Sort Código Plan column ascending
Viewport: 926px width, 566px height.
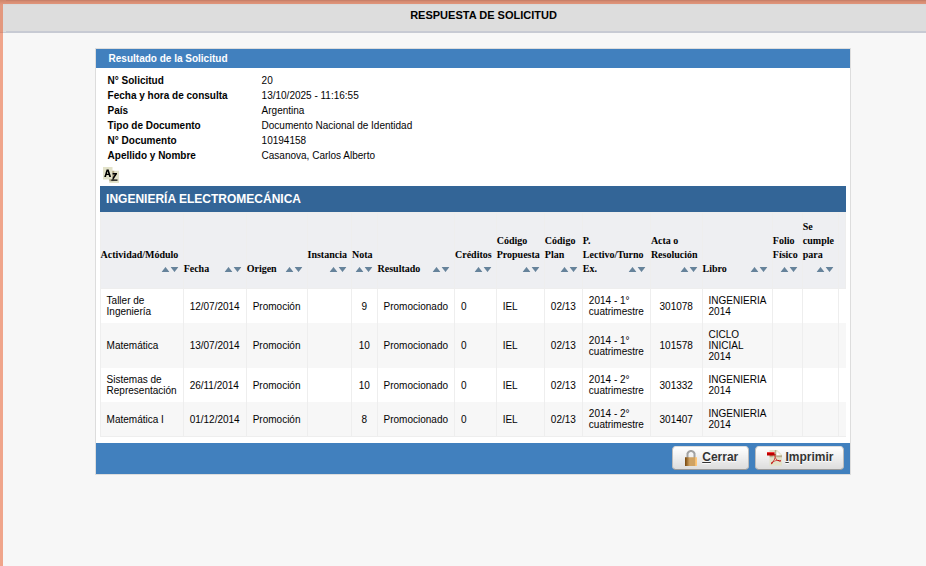(561, 269)
